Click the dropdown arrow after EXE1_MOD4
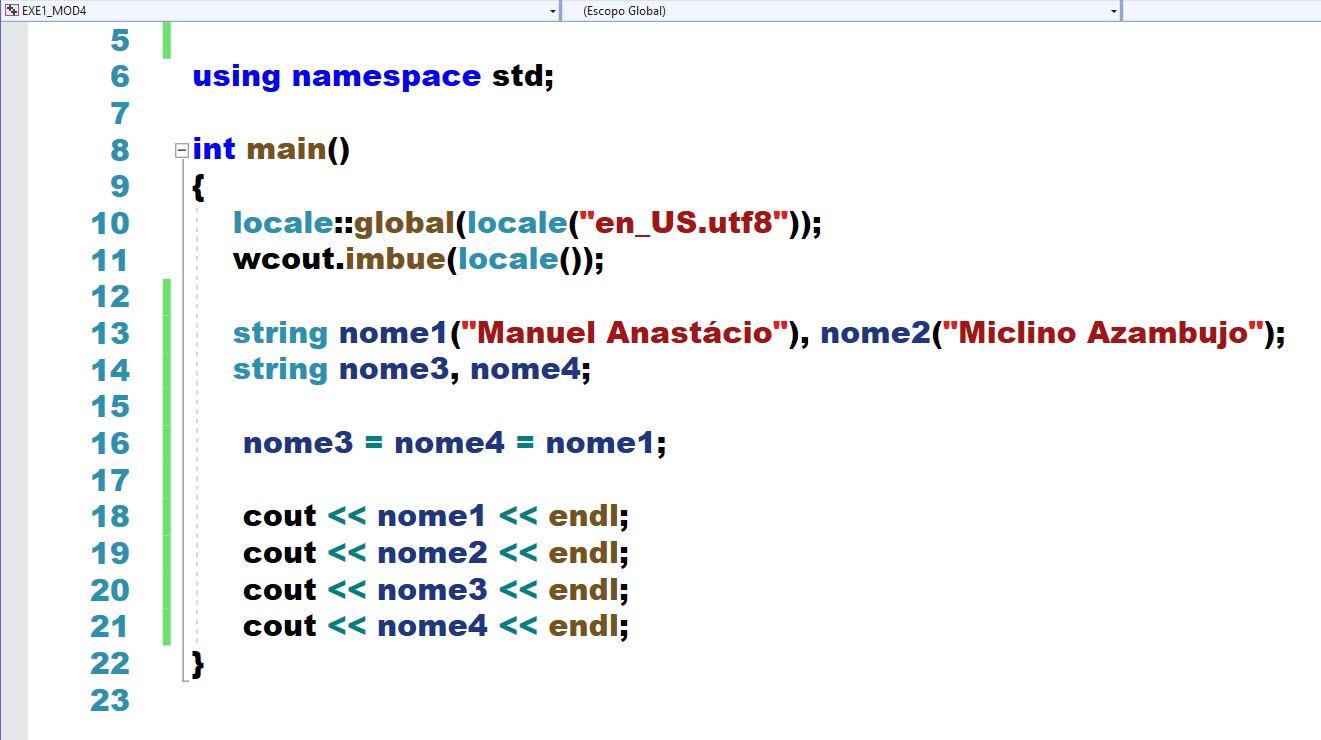 551,10
